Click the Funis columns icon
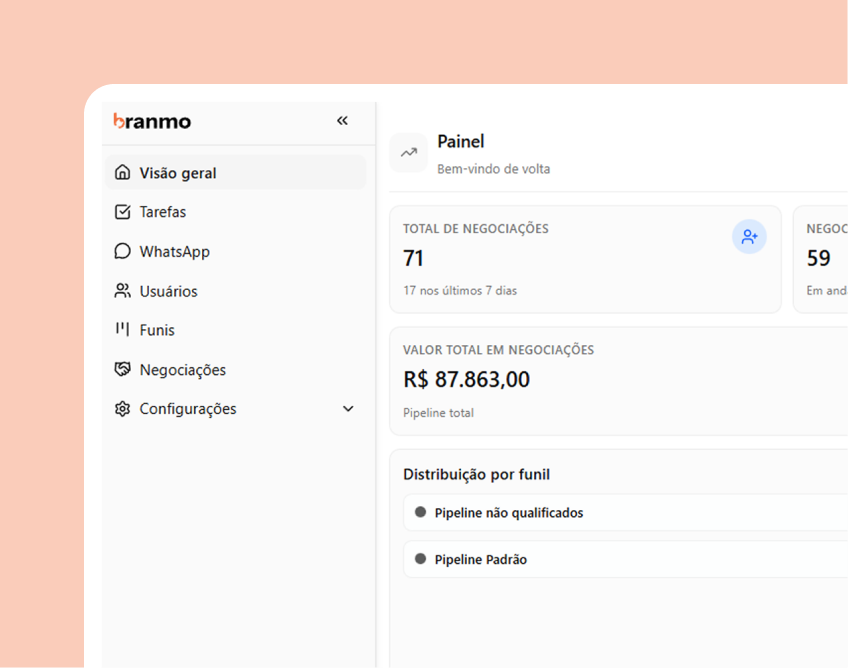The width and height of the screenshot is (848, 668). click(x=123, y=329)
